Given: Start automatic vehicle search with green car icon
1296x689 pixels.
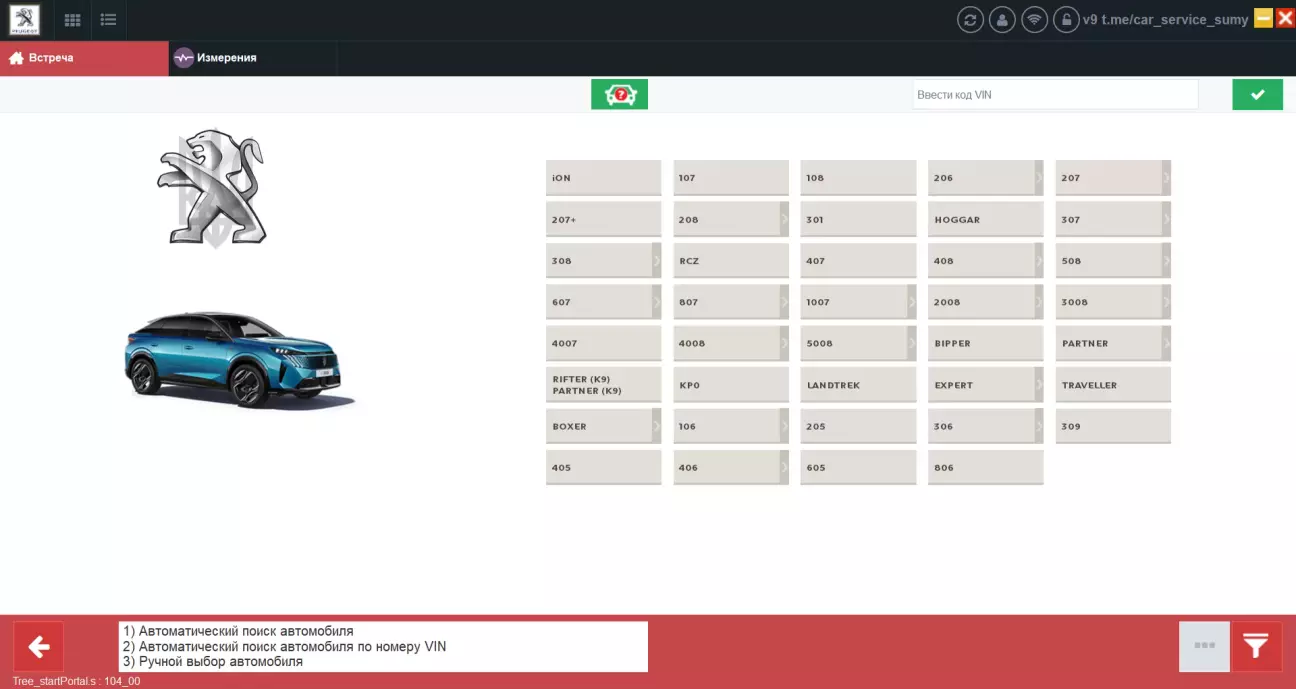Looking at the screenshot, I should 620,94.
